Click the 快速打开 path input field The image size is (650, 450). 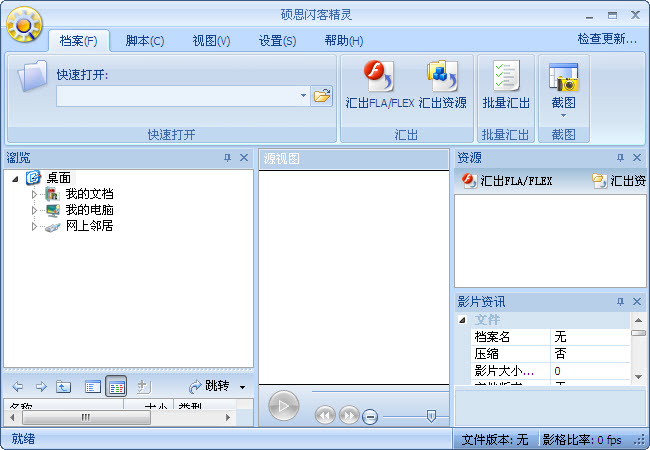177,96
